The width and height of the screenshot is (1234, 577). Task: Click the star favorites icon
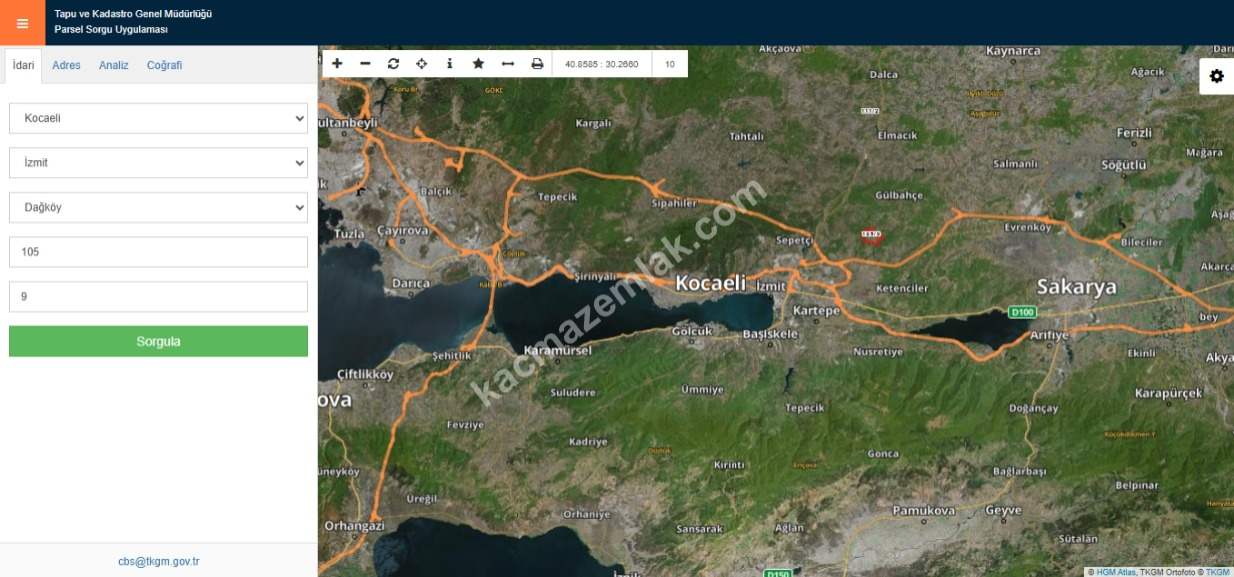click(478, 64)
